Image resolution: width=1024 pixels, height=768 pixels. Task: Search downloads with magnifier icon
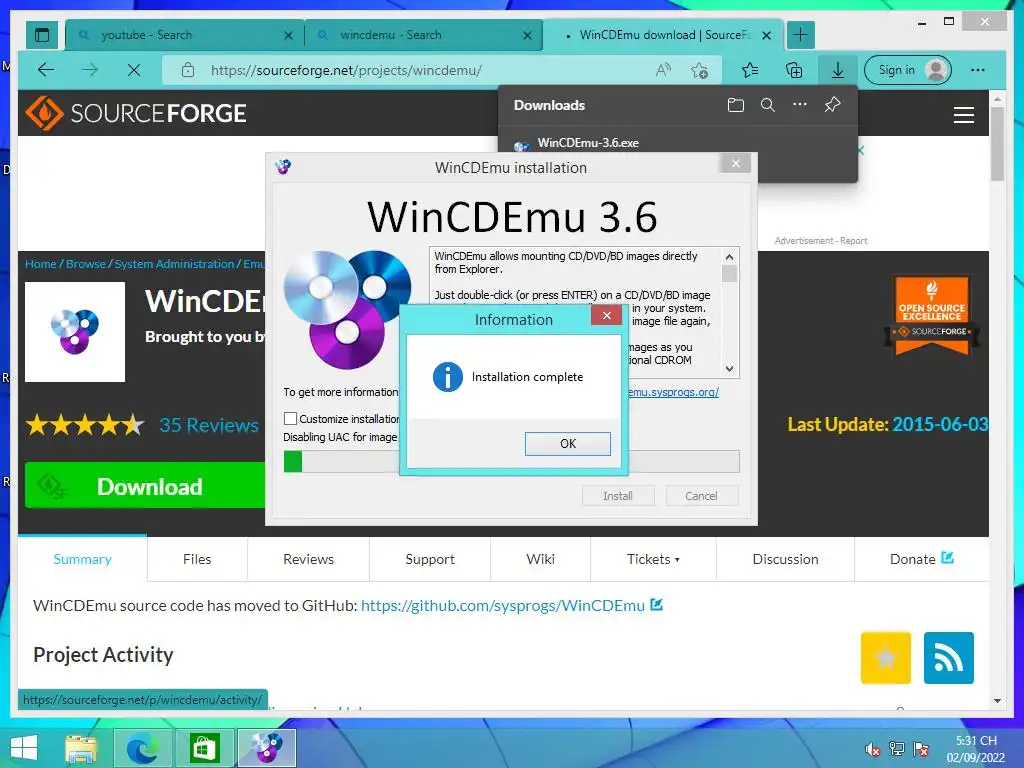[x=767, y=105]
